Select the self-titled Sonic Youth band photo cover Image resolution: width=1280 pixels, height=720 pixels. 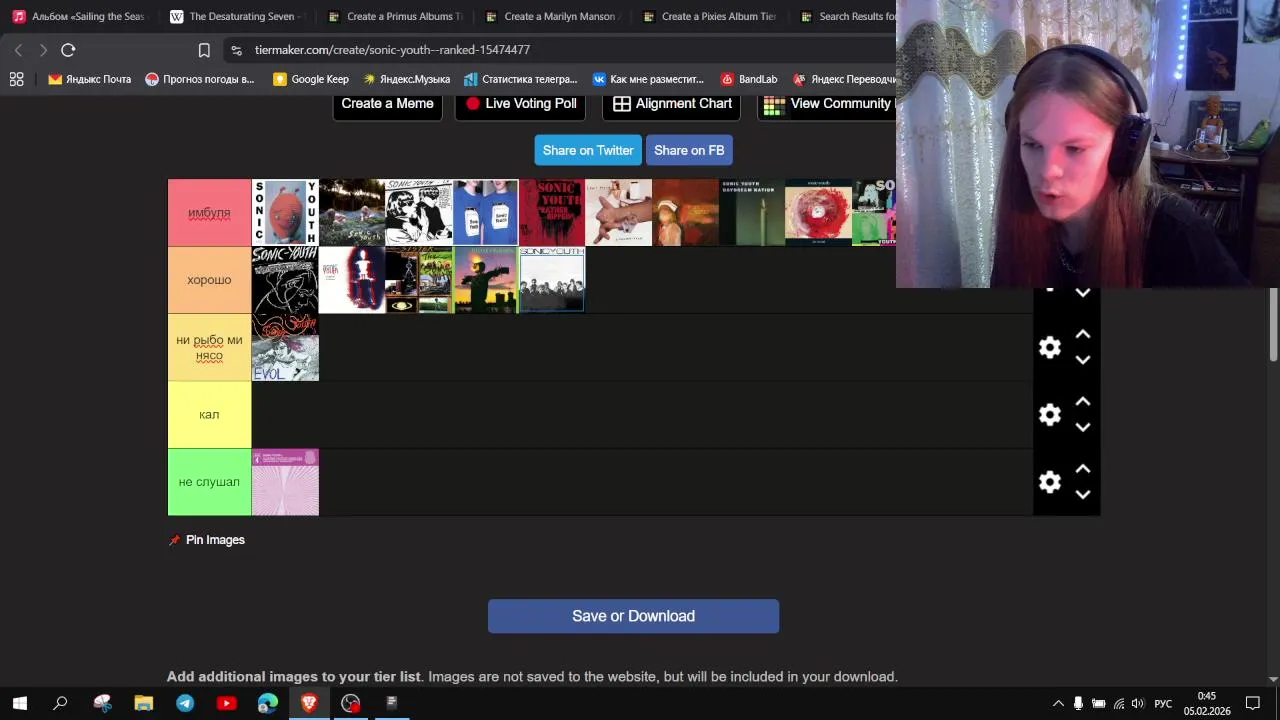pos(552,280)
